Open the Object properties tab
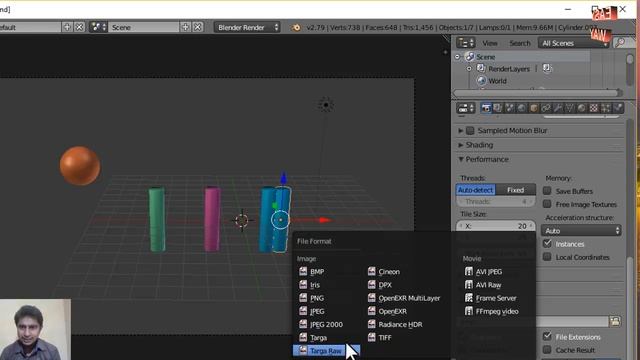The width and height of the screenshot is (640, 360). point(533,108)
